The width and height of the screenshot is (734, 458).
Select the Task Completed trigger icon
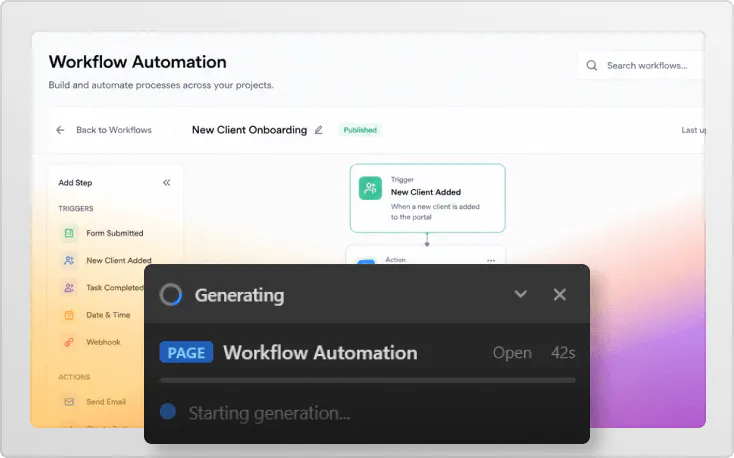[x=69, y=288]
